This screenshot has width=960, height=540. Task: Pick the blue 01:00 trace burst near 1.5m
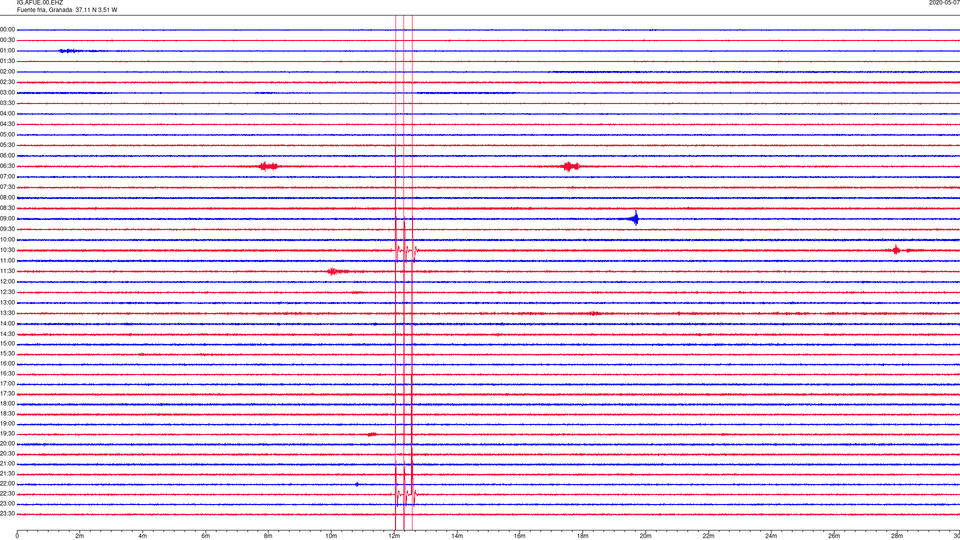coord(69,51)
